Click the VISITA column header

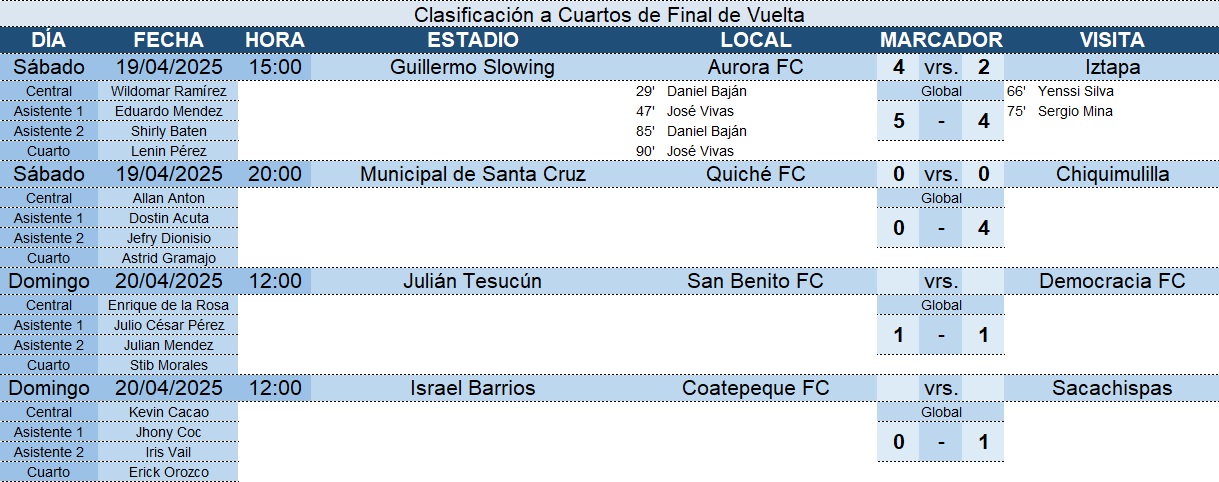tap(1112, 40)
